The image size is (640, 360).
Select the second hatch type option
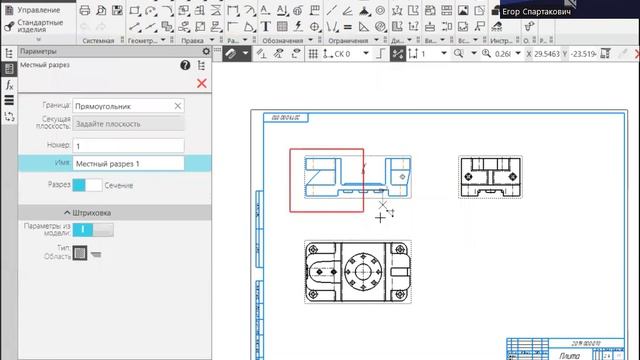[x=96, y=254]
